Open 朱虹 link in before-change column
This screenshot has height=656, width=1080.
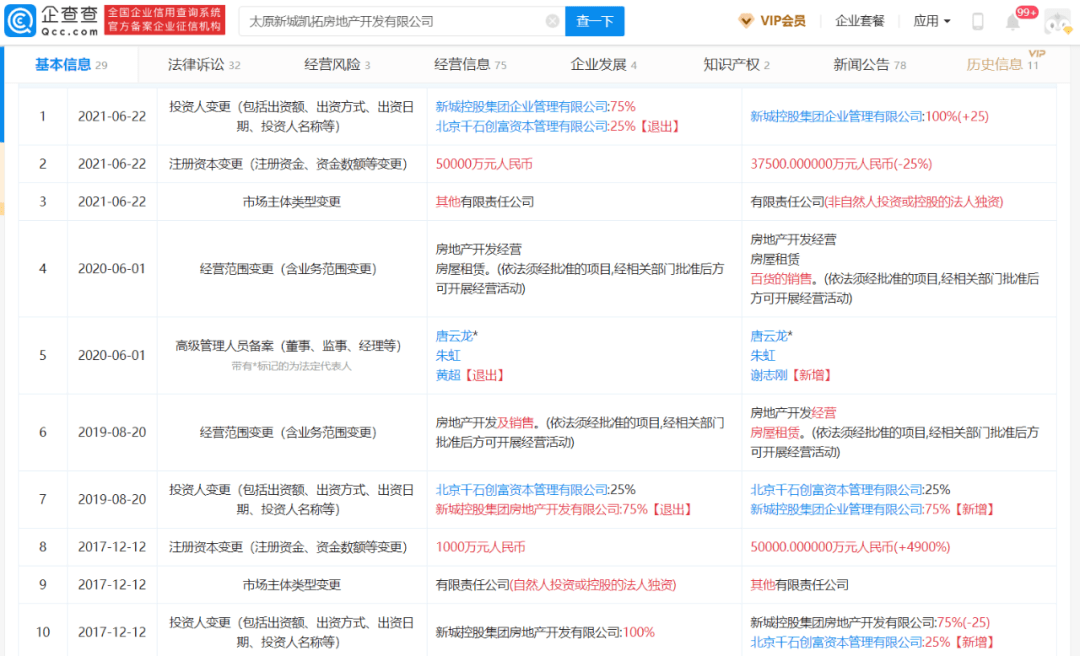click(x=448, y=356)
